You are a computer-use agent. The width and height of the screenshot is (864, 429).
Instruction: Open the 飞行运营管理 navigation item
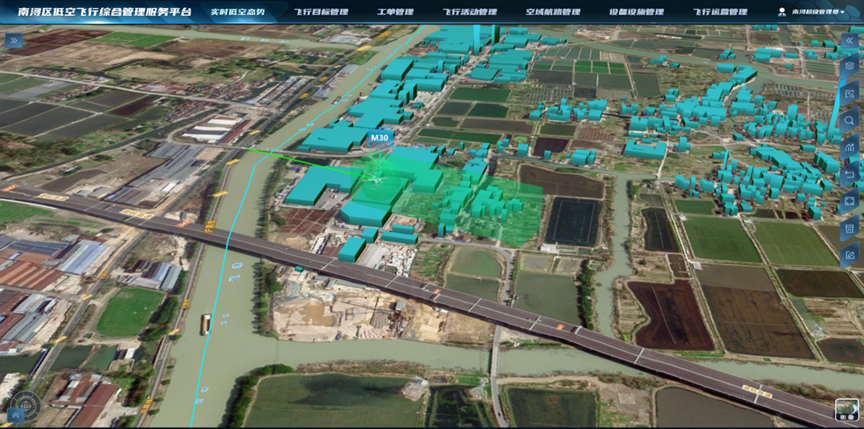[x=719, y=12]
